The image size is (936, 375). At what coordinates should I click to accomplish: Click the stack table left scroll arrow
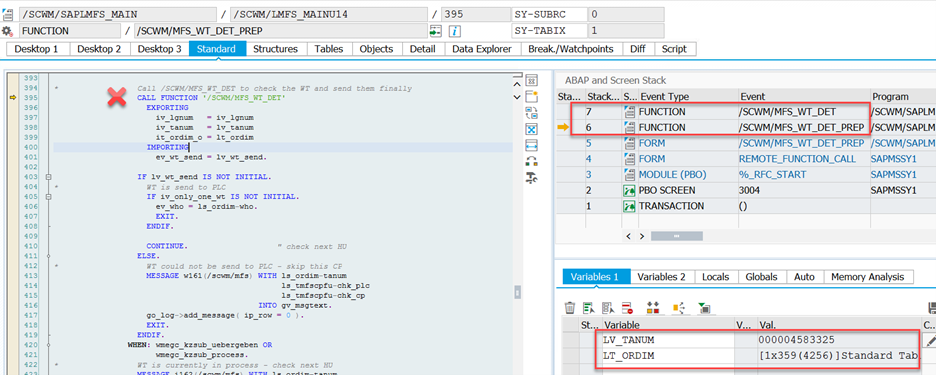629,236
